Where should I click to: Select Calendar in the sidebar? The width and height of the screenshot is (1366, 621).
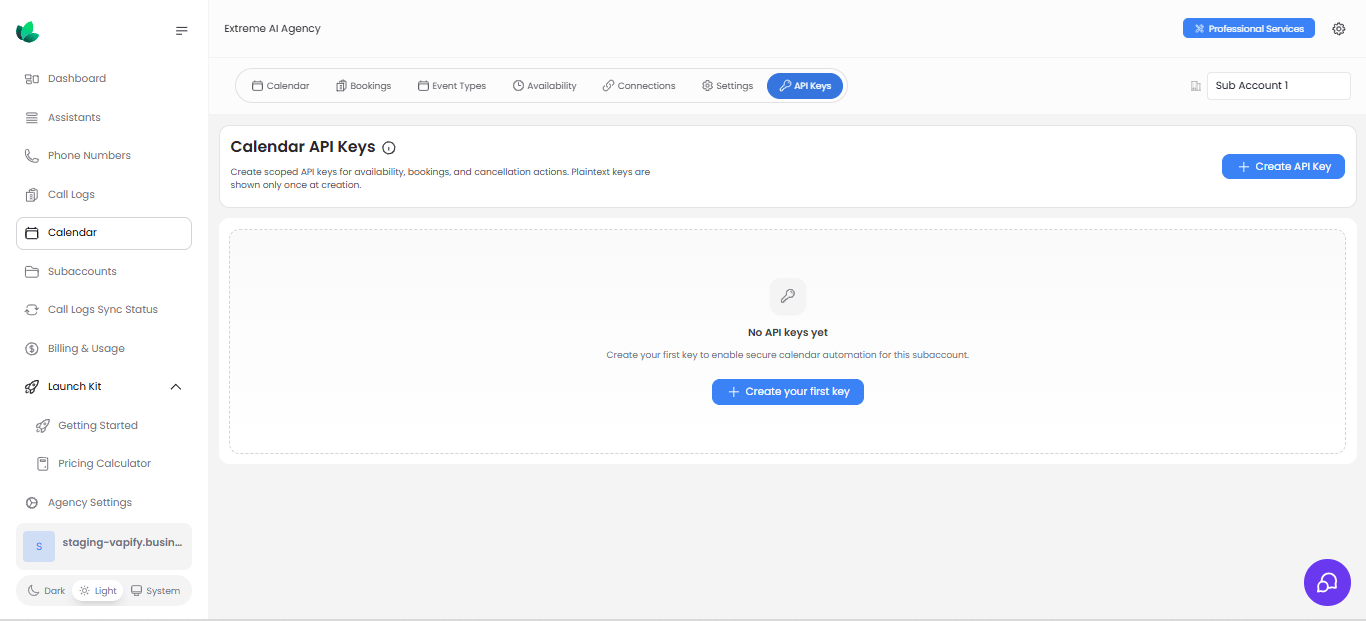pos(104,233)
